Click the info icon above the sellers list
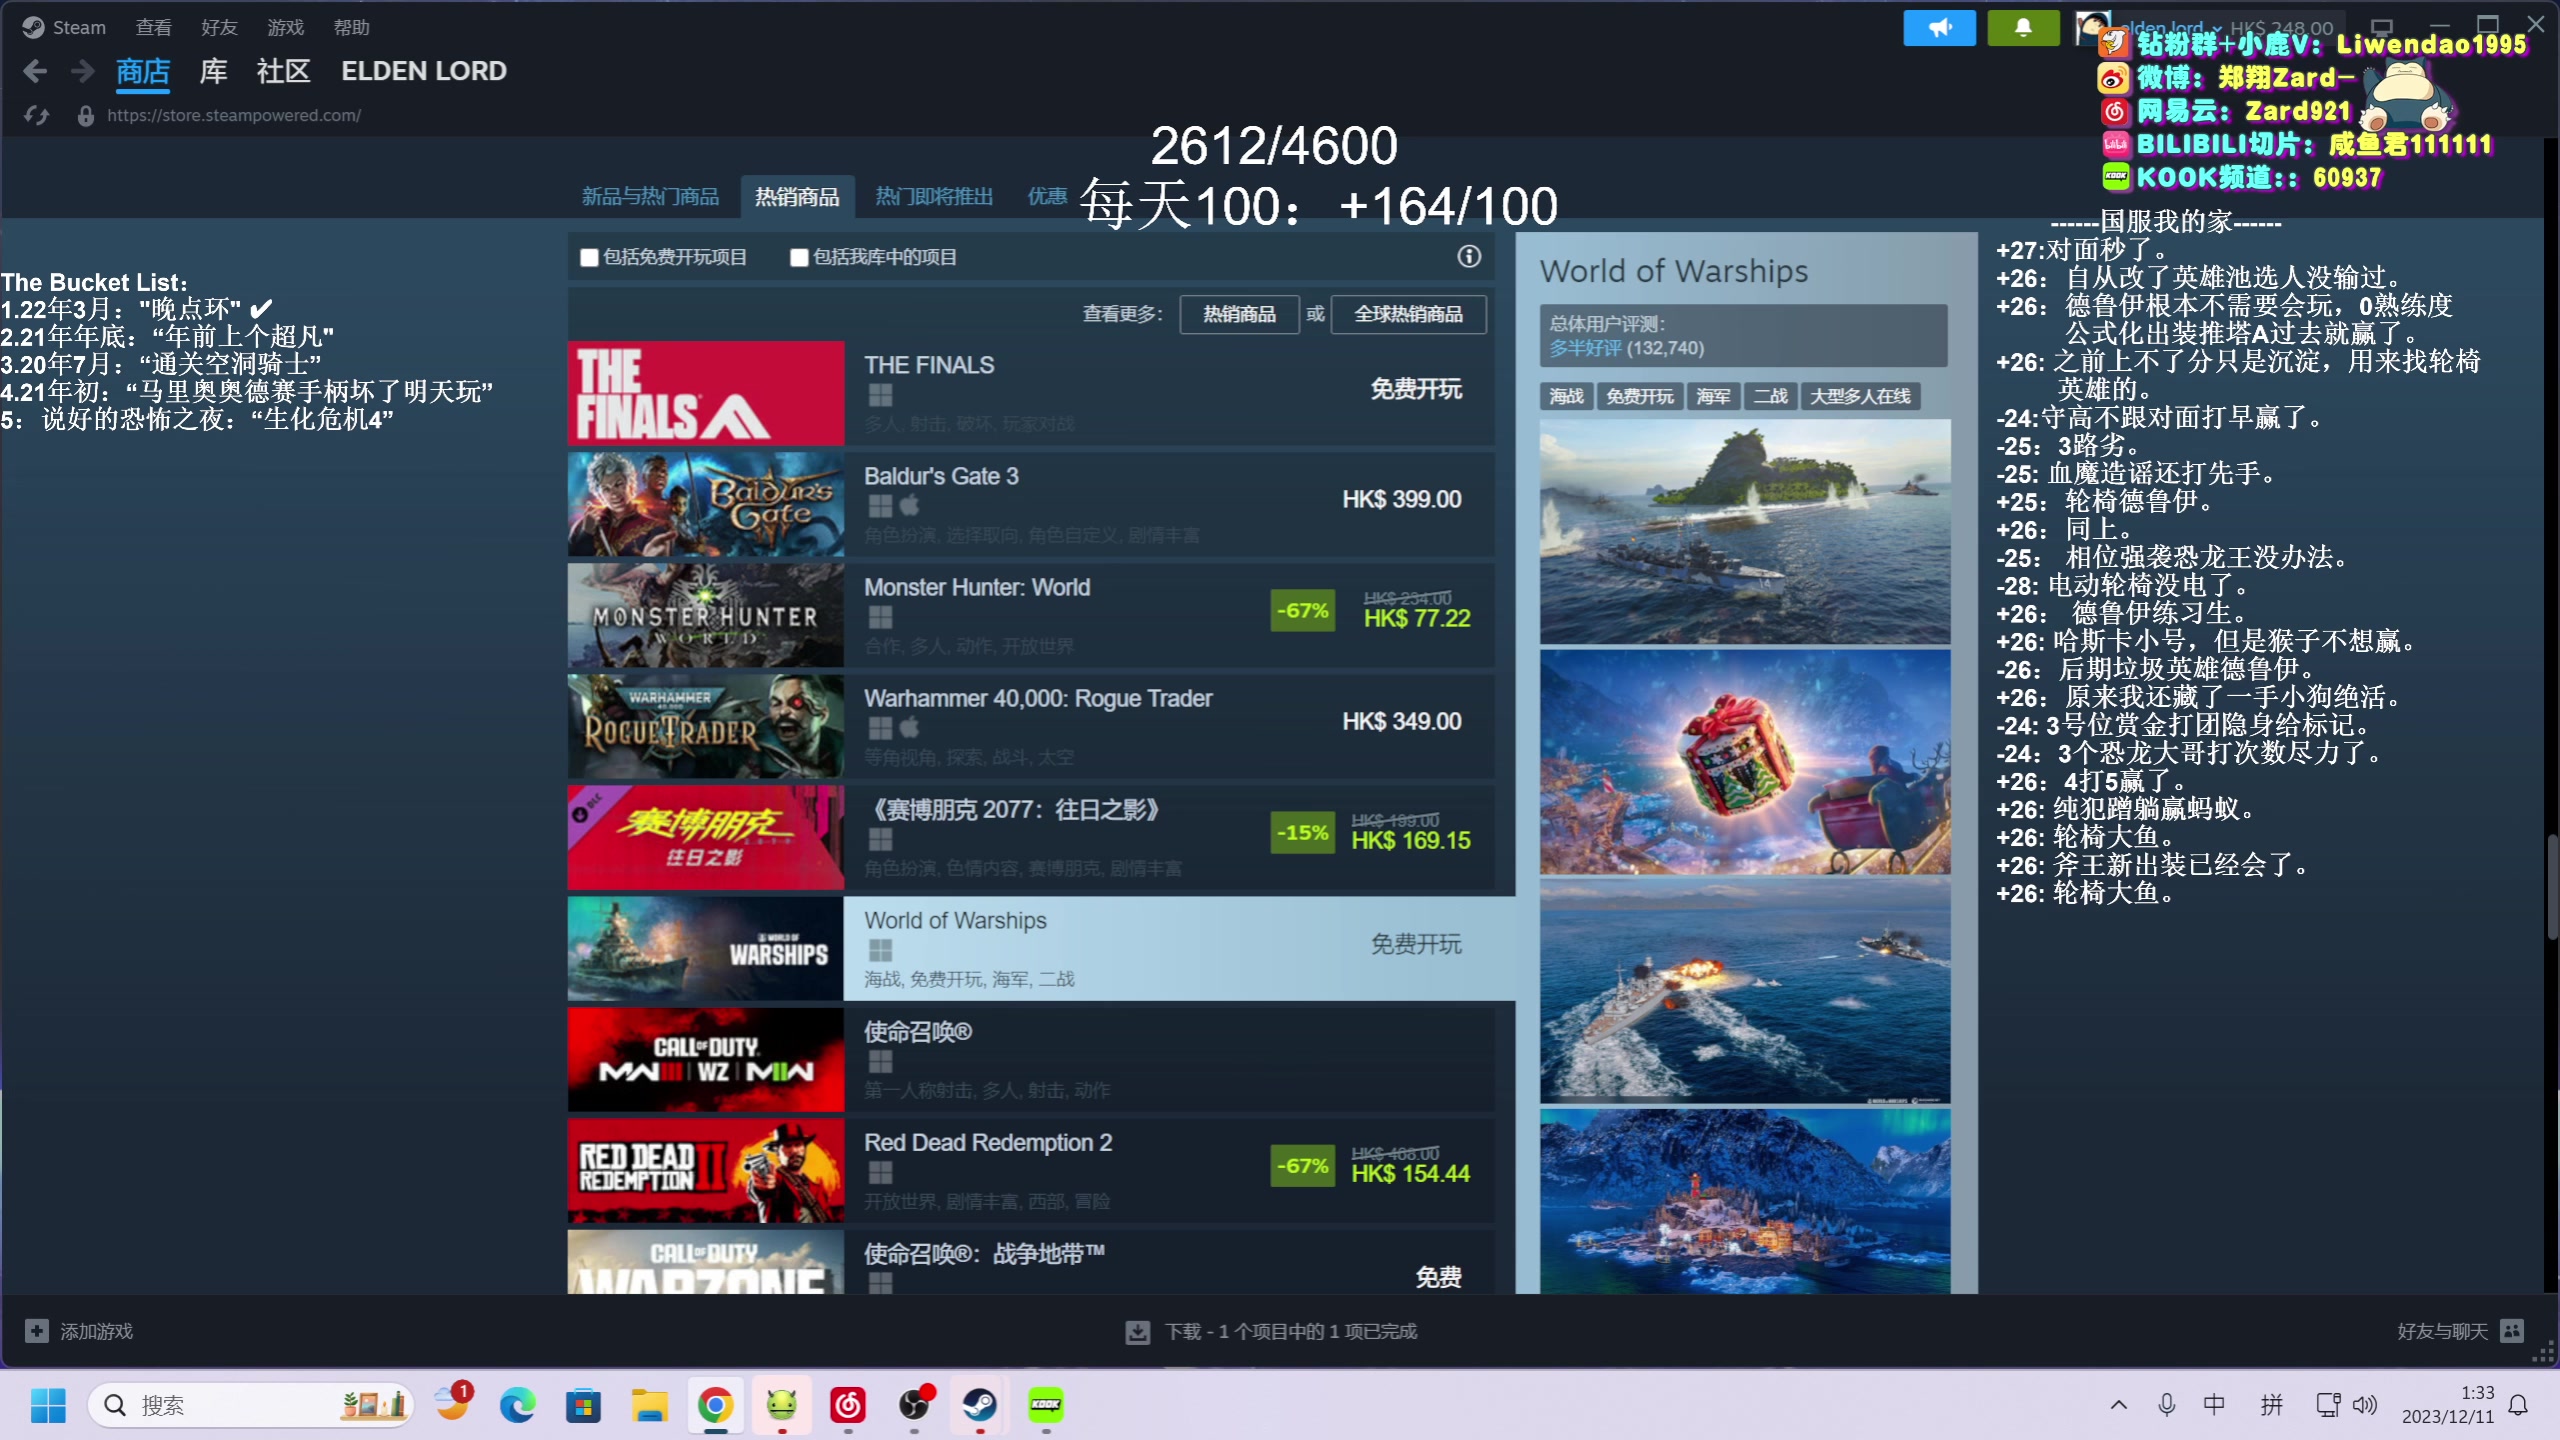The height and width of the screenshot is (1440, 2560). (x=1468, y=257)
